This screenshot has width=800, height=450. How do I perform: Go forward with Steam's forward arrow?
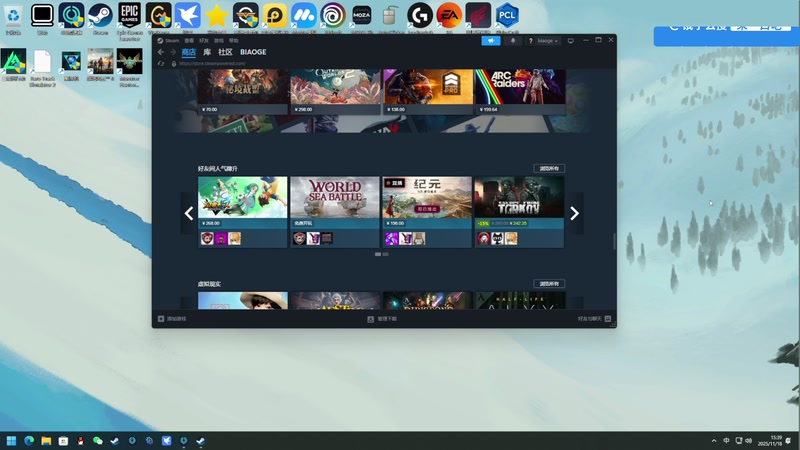tap(173, 52)
